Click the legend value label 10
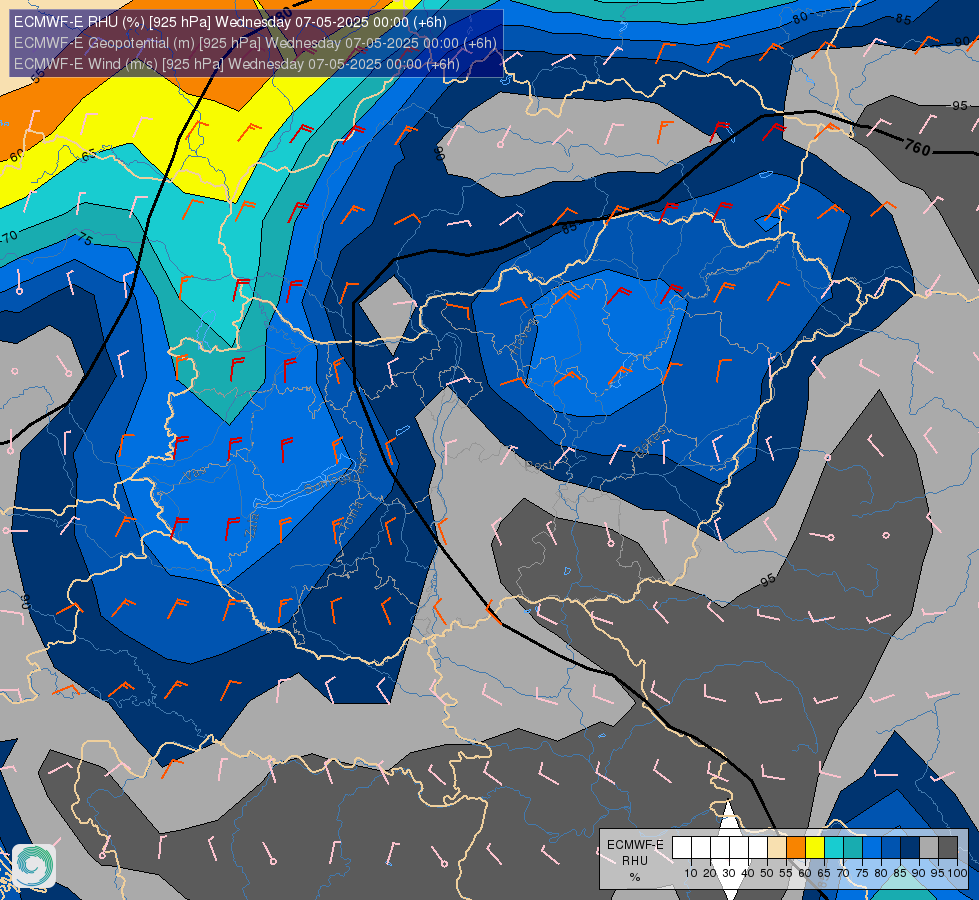Image resolution: width=979 pixels, height=900 pixels. click(x=691, y=873)
